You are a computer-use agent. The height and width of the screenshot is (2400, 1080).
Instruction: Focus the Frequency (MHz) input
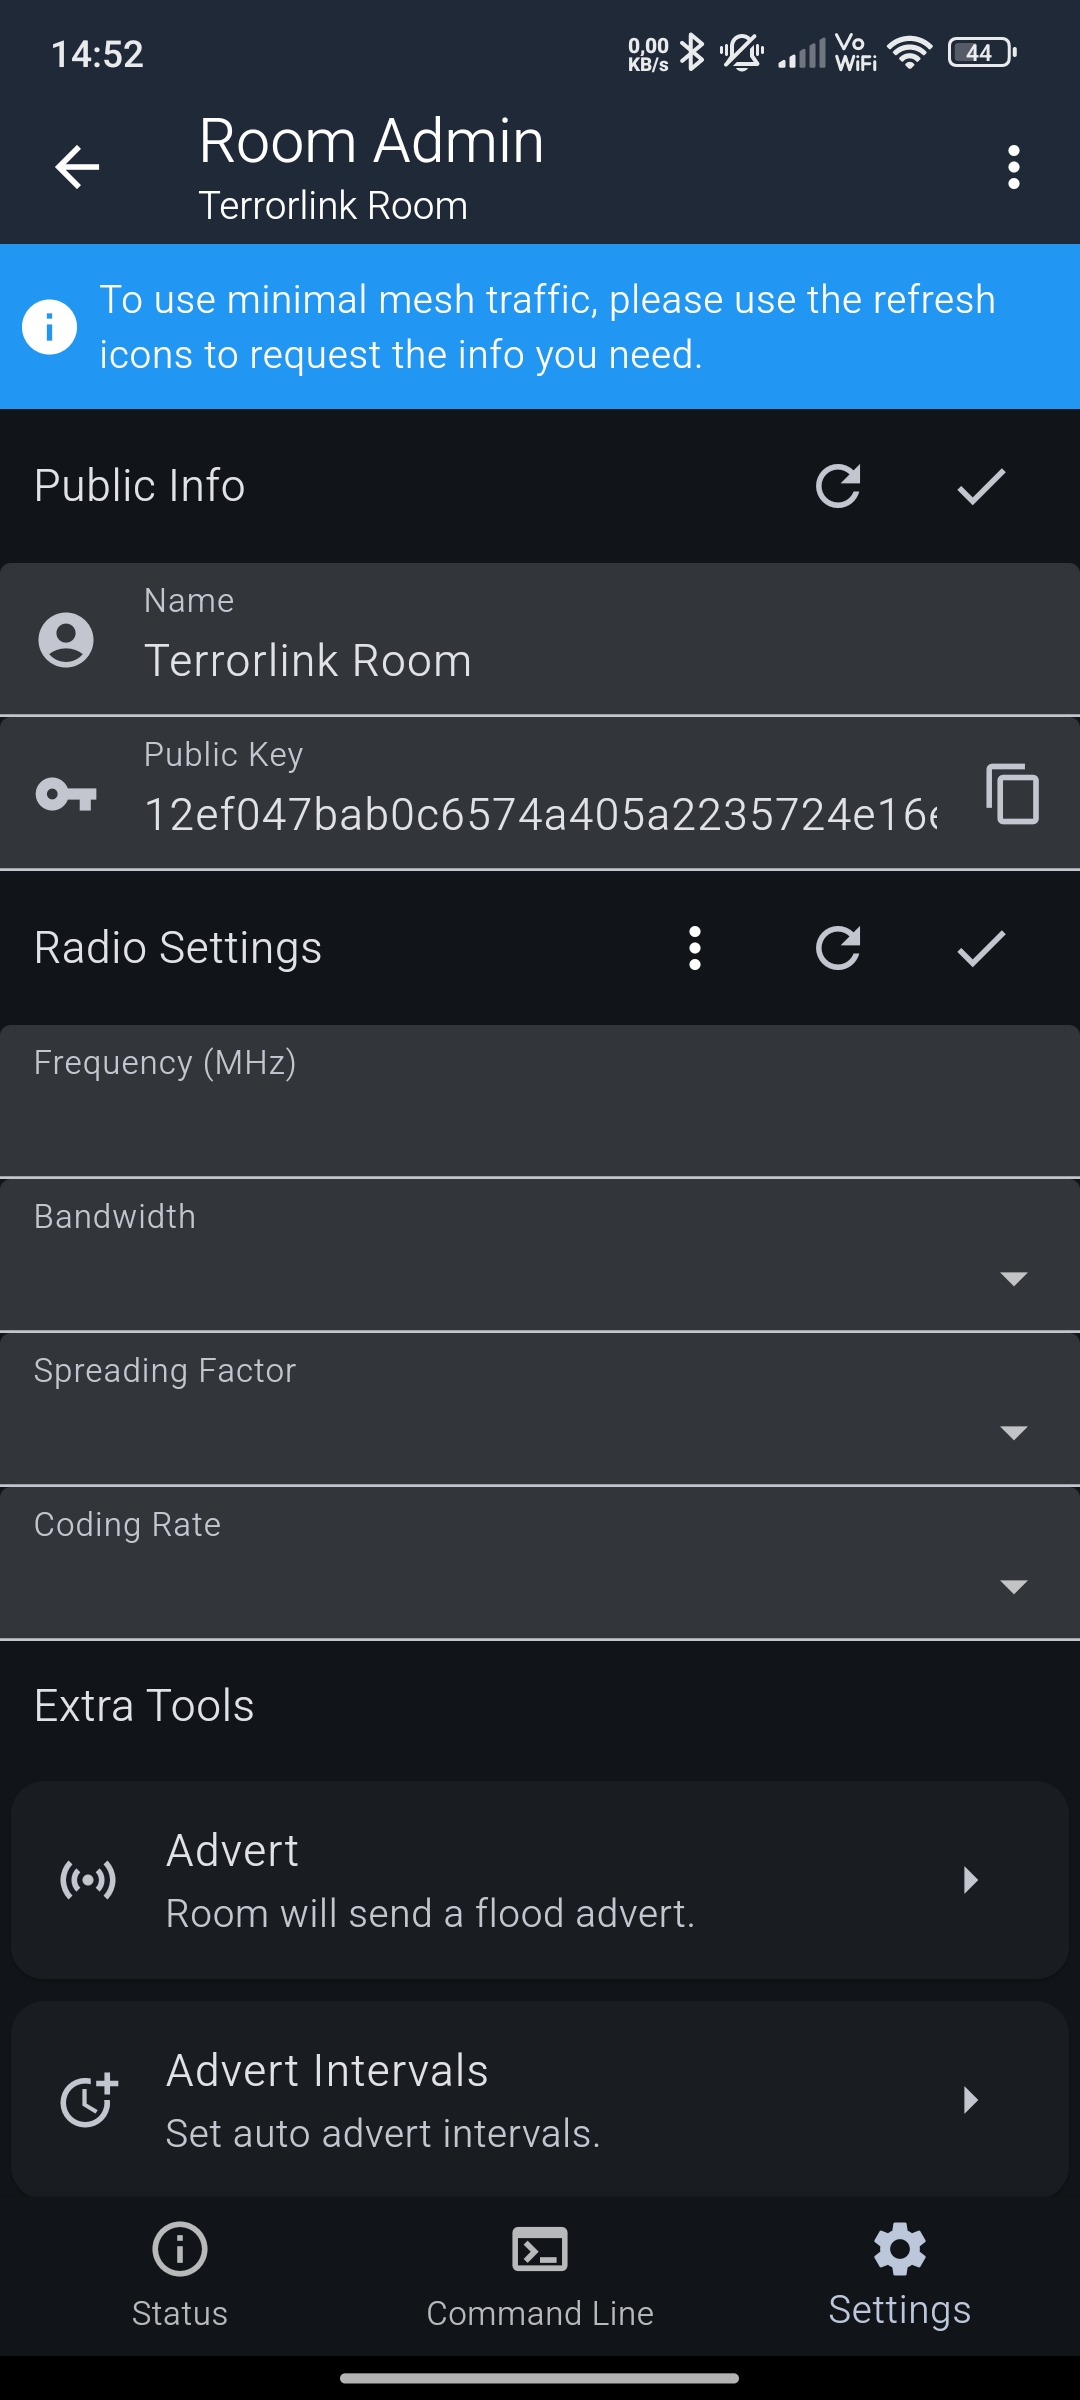click(540, 1115)
